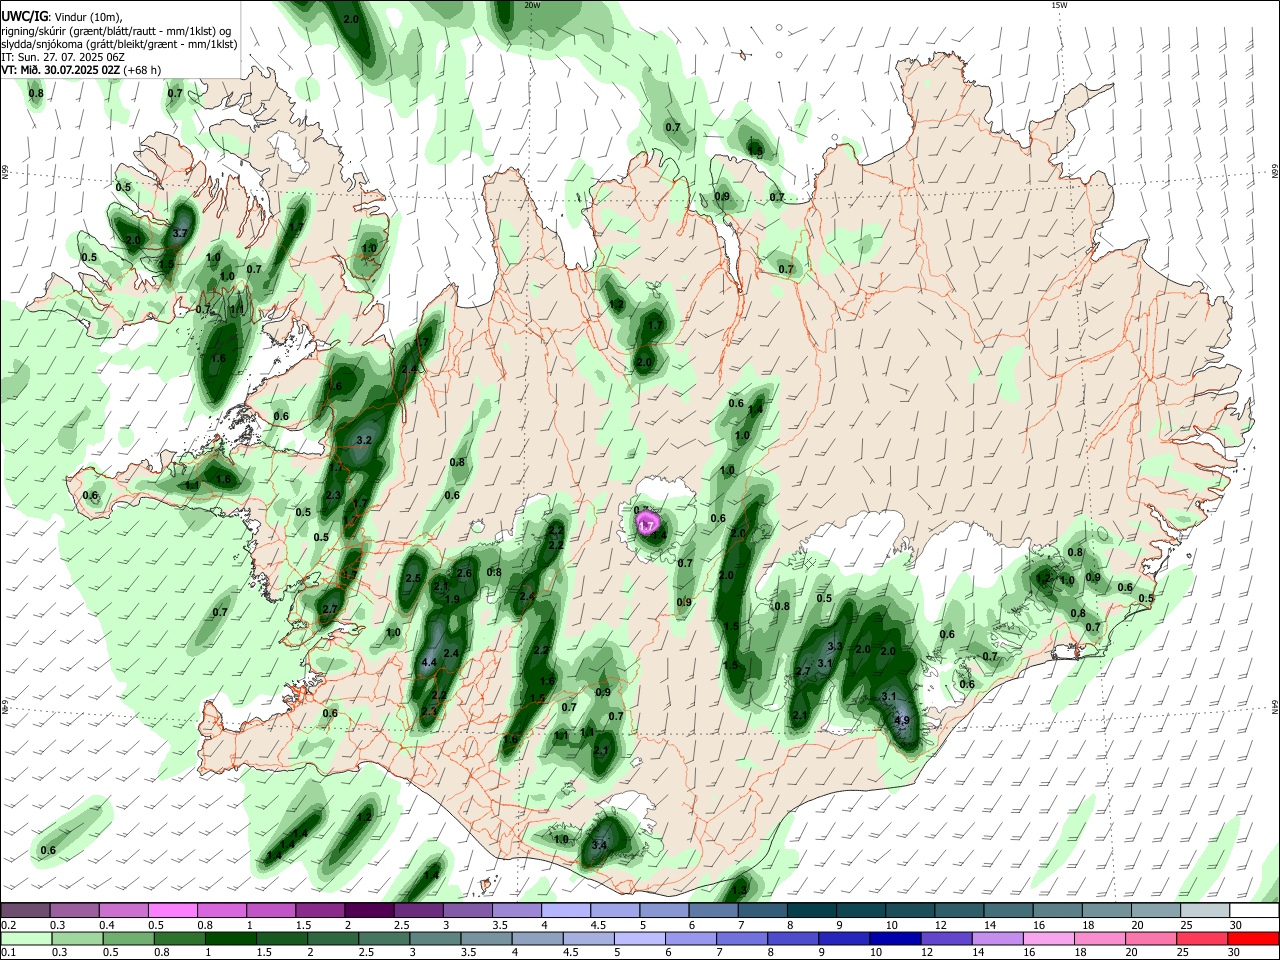
Task: Click the 20W longitude label
Action: 532,5
